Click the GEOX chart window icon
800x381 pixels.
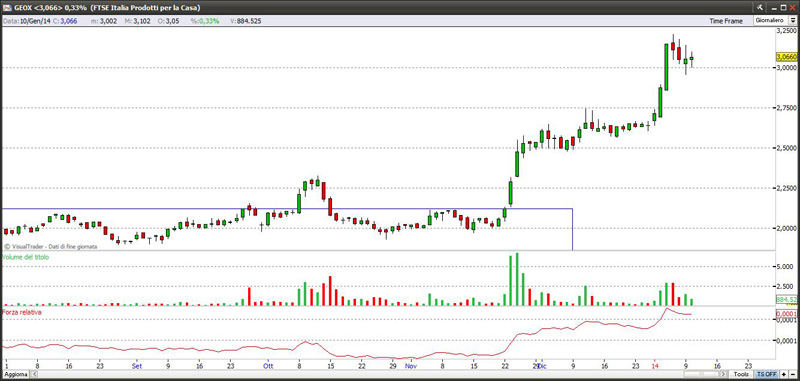click(x=7, y=8)
